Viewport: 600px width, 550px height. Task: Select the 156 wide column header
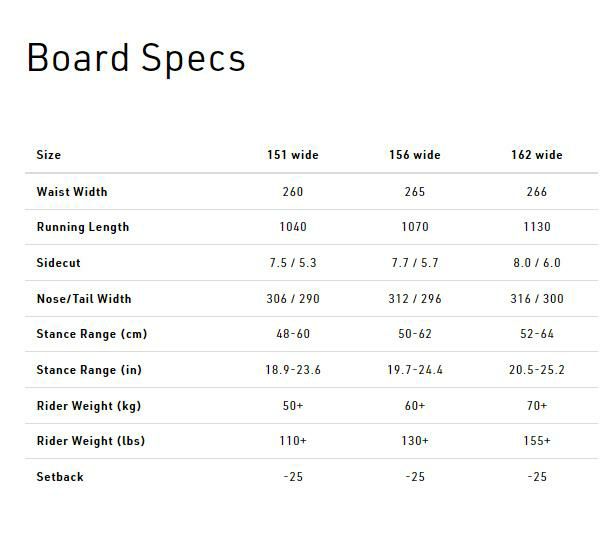[x=415, y=155]
